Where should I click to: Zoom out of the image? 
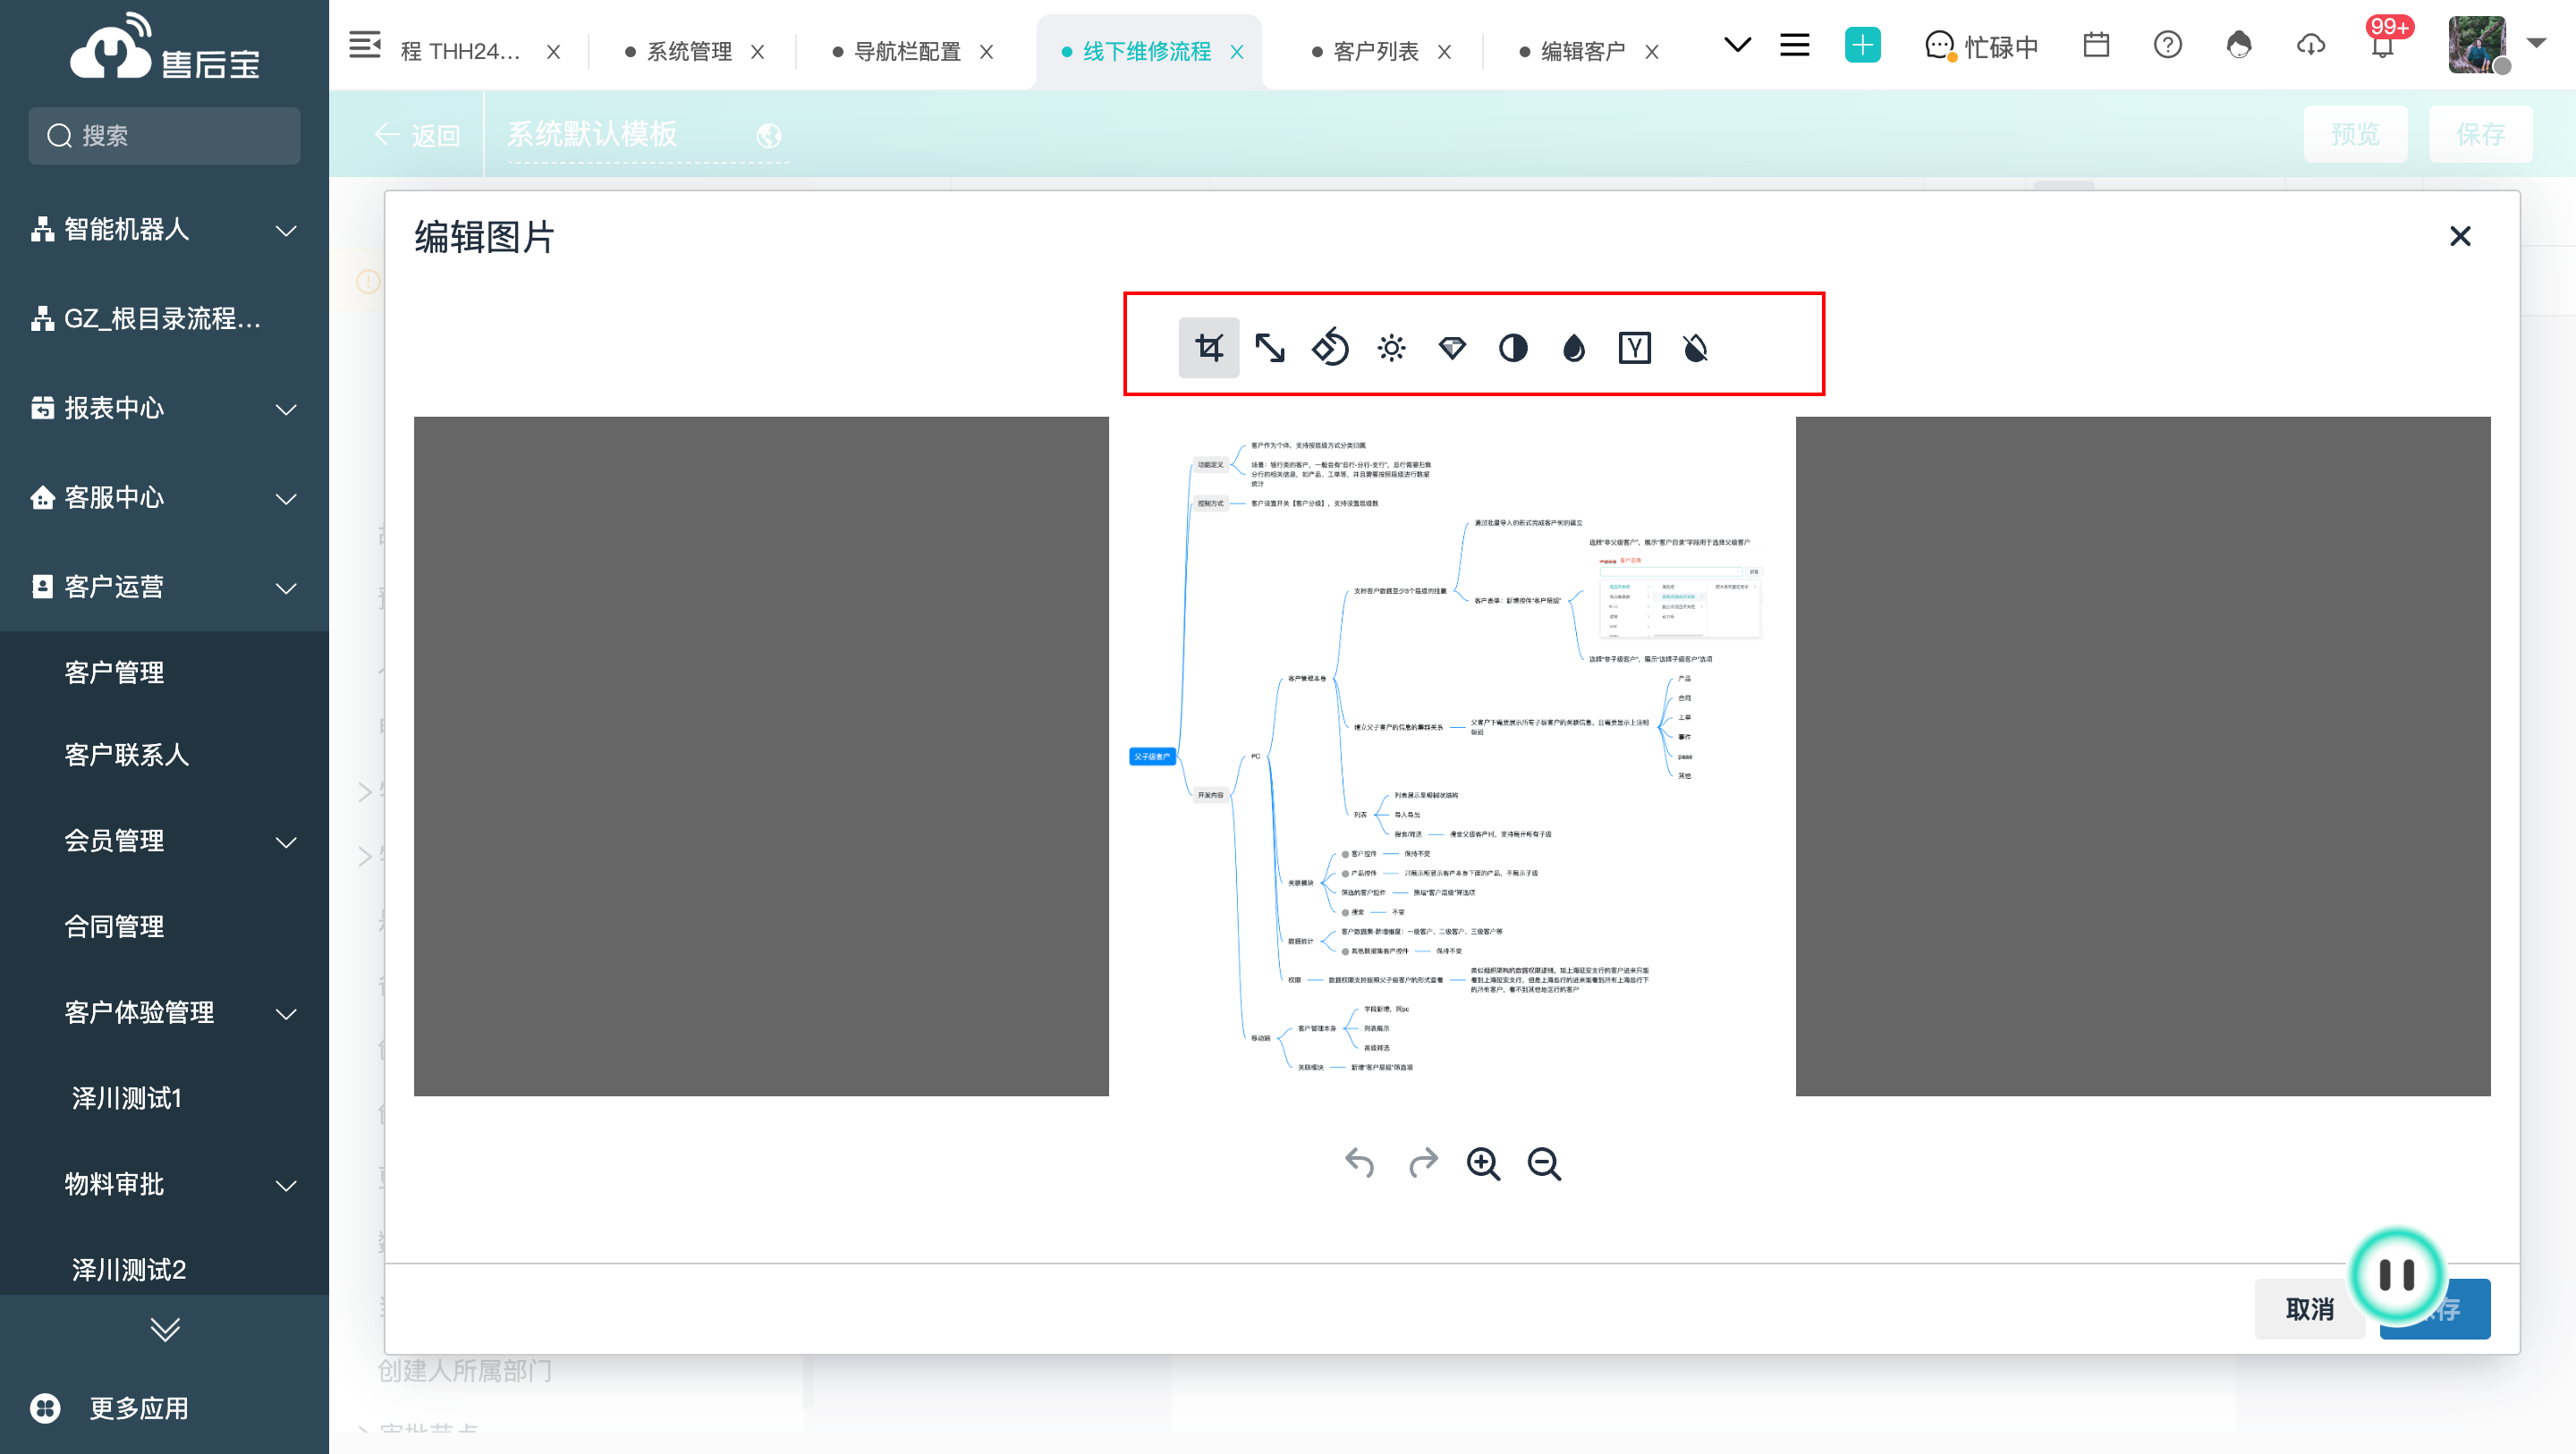1545,1164
